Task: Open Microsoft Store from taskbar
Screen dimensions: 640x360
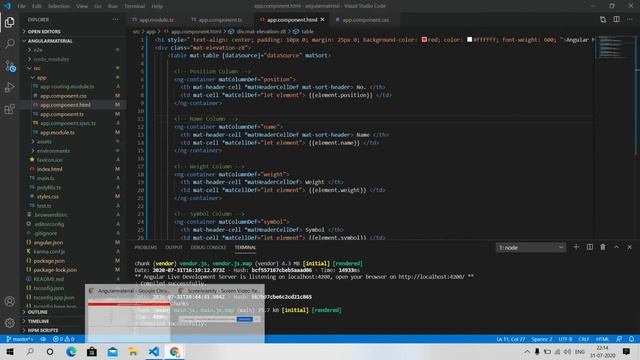Action: (92, 352)
